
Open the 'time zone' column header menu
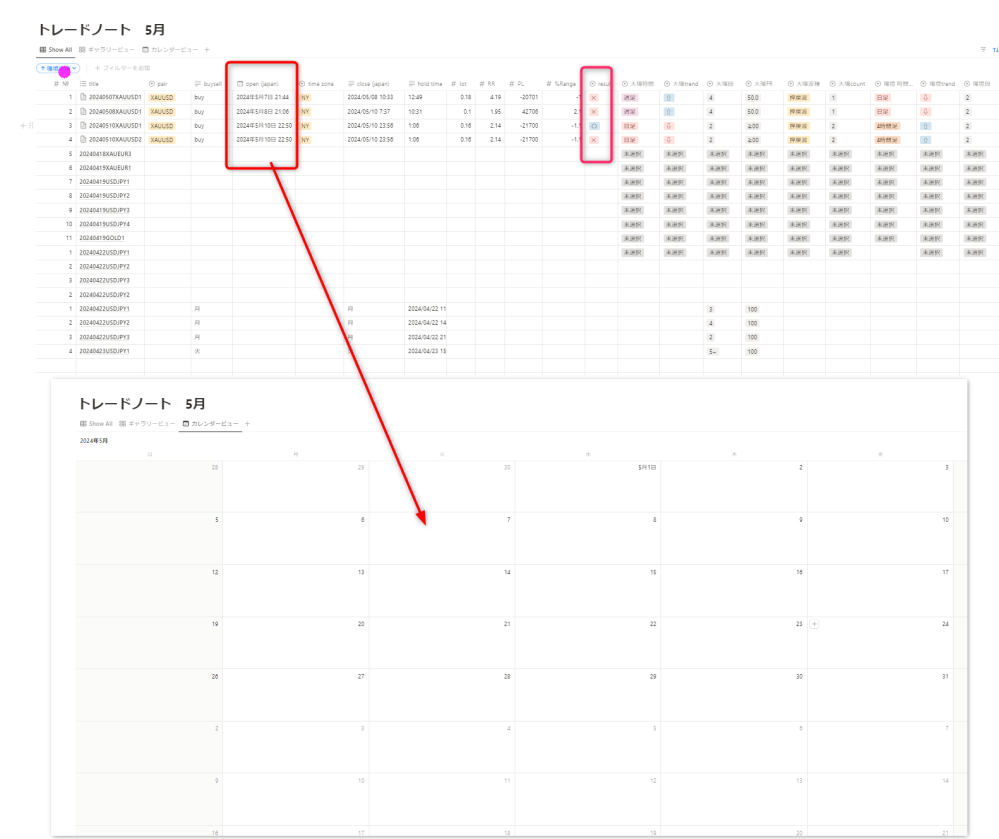tap(320, 84)
